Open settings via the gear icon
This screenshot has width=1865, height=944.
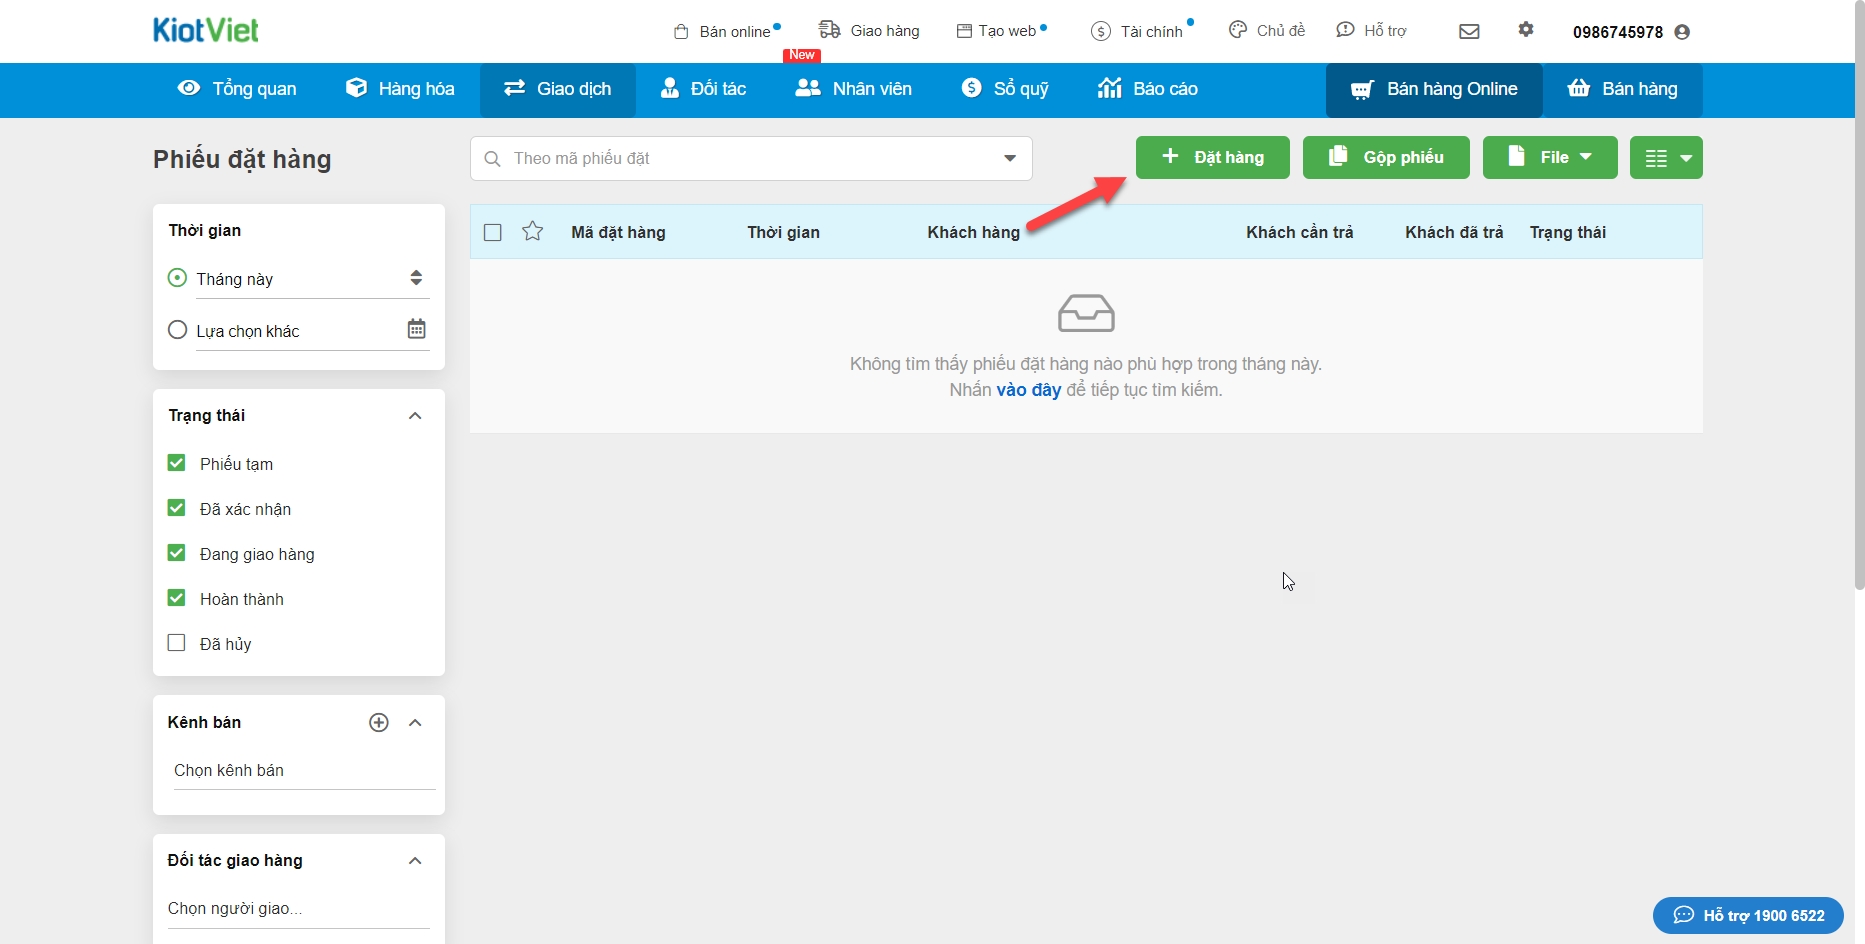pos(1525,30)
